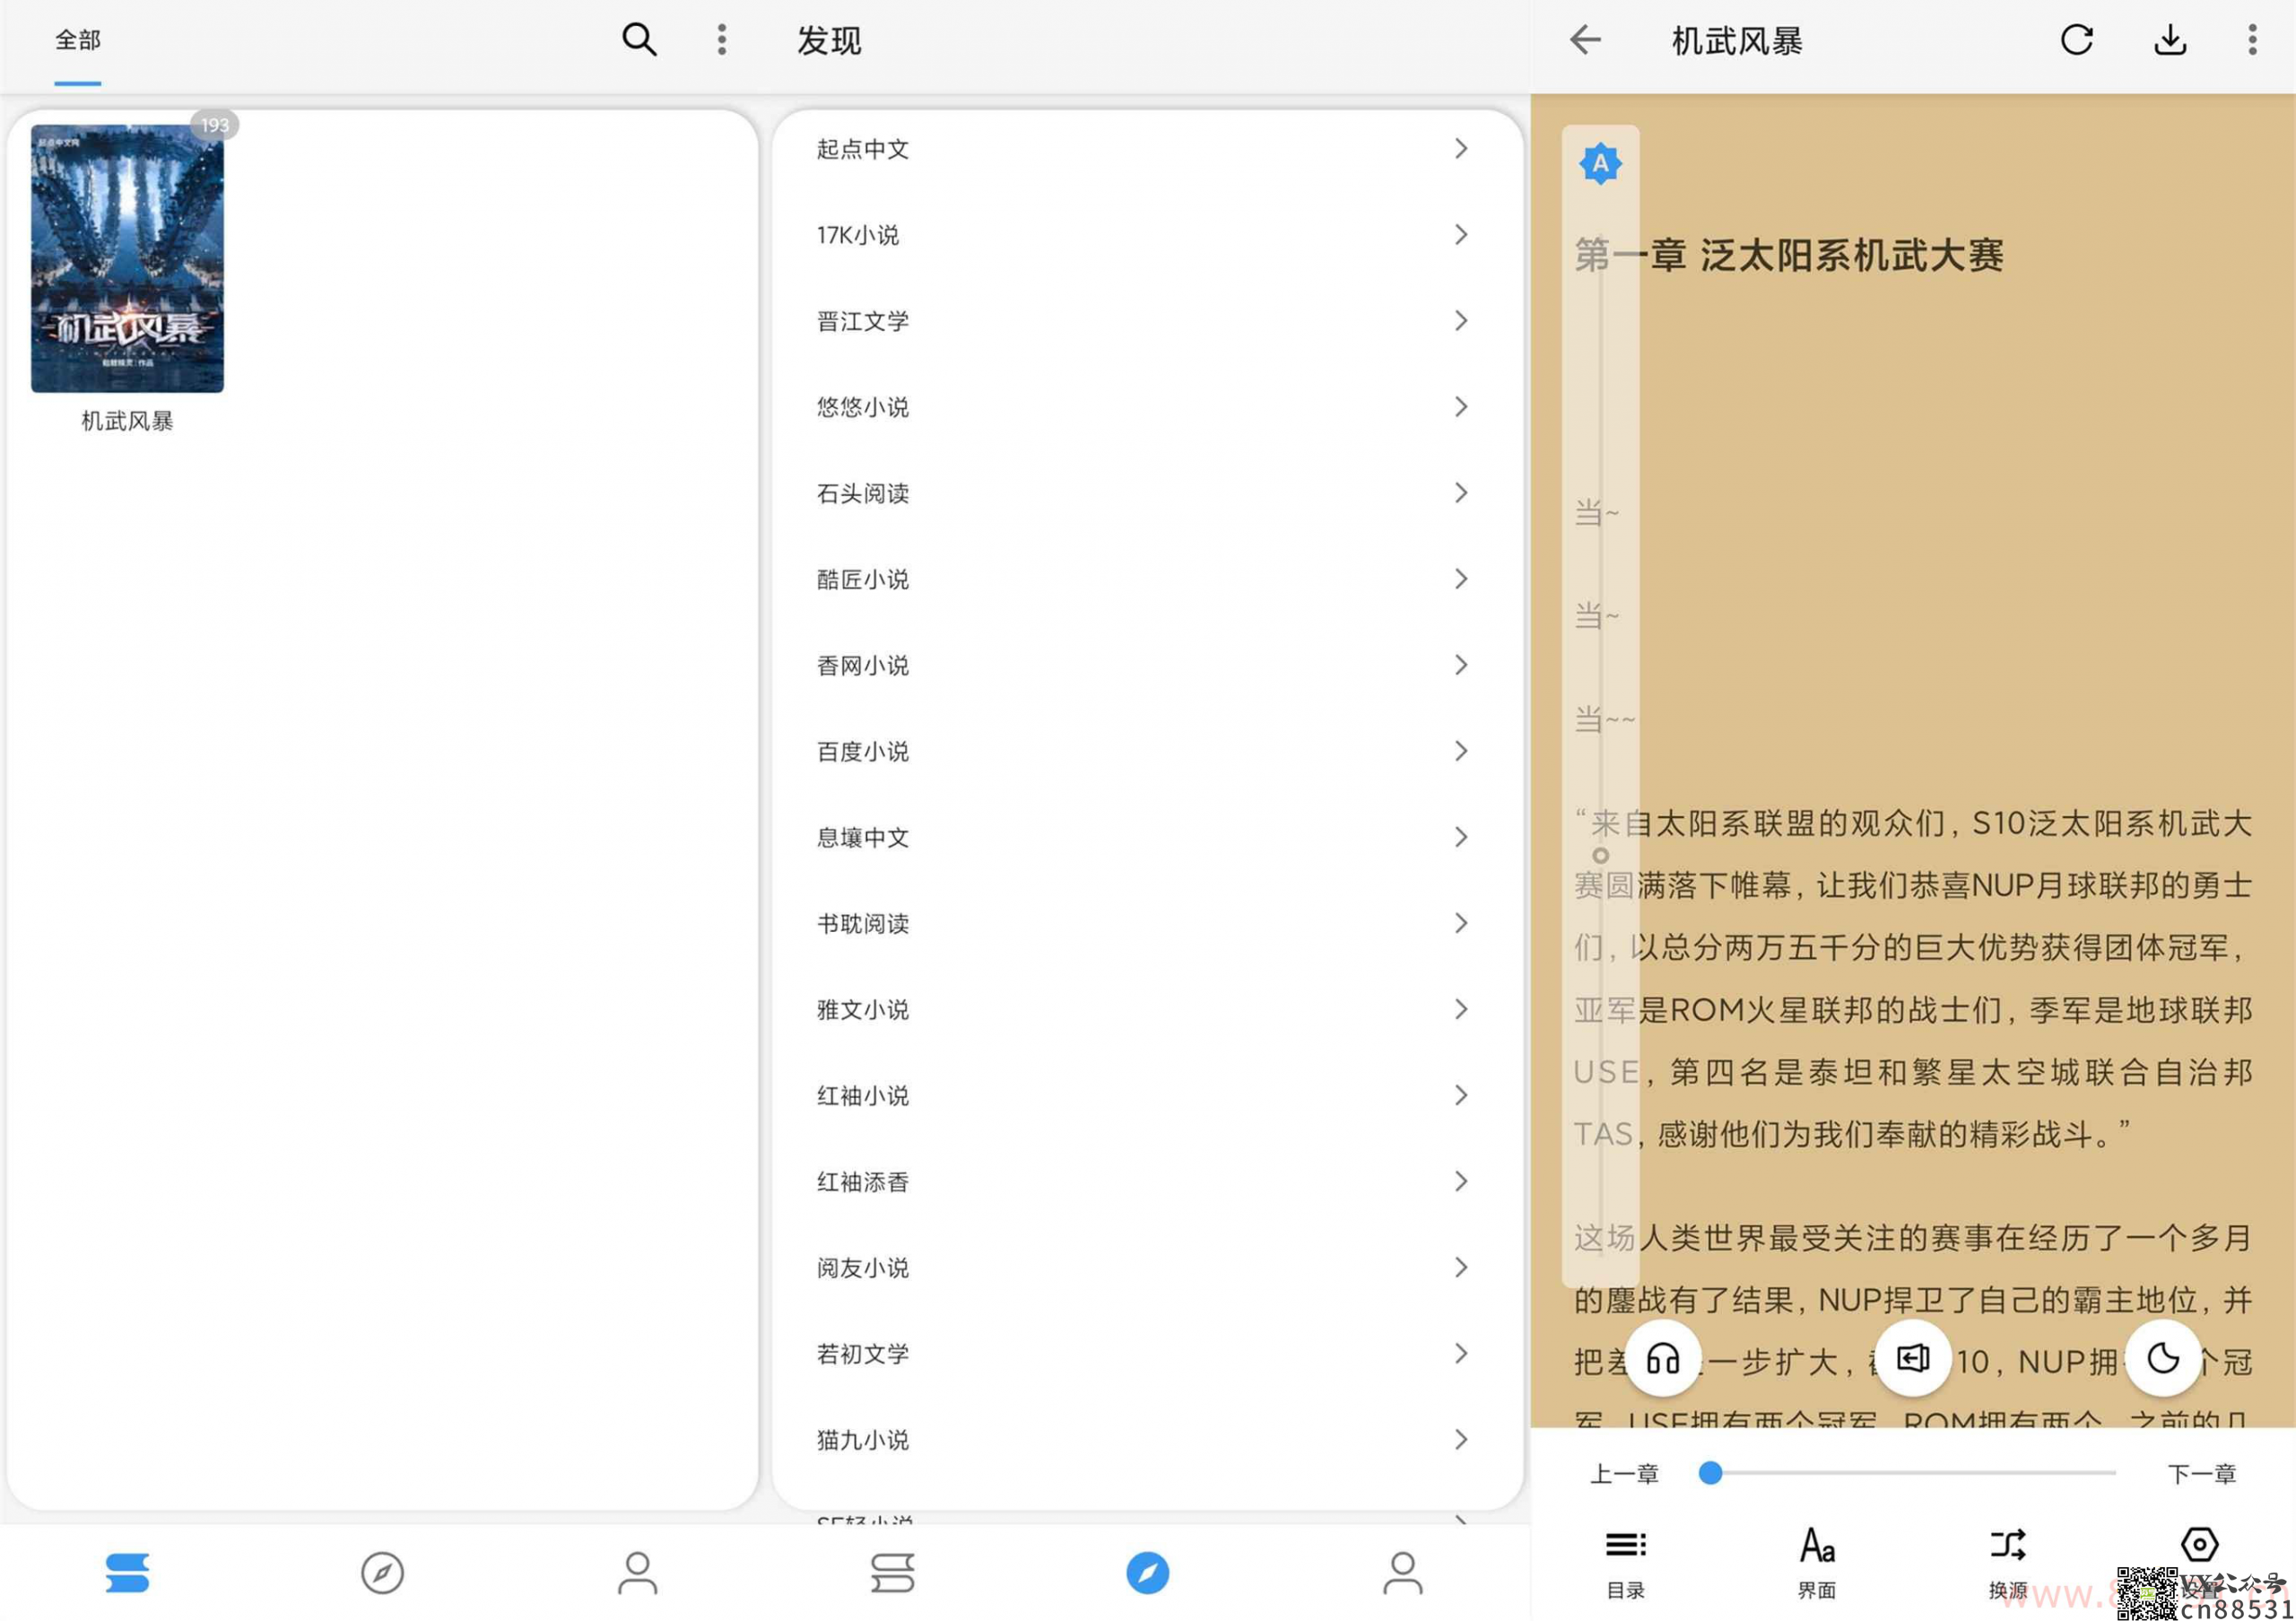Adjust the chapter progress slider
Screen dimensions: 2296x1621
coord(1712,1472)
